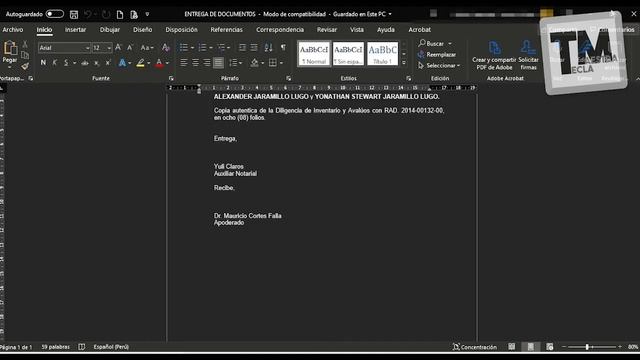This screenshot has height=360, width=640.
Task: Click the Reemplazar icon button
Action: (x=437, y=54)
